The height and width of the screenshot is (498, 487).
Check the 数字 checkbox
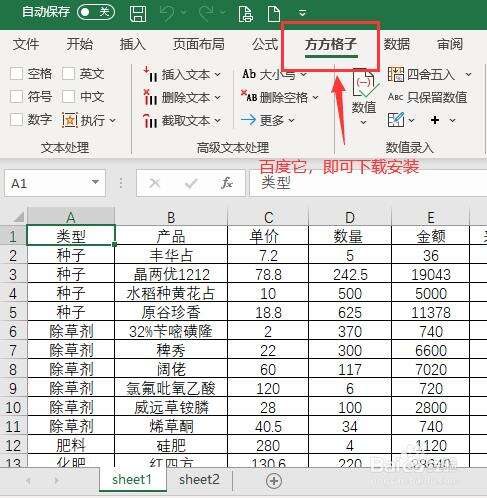[16, 120]
